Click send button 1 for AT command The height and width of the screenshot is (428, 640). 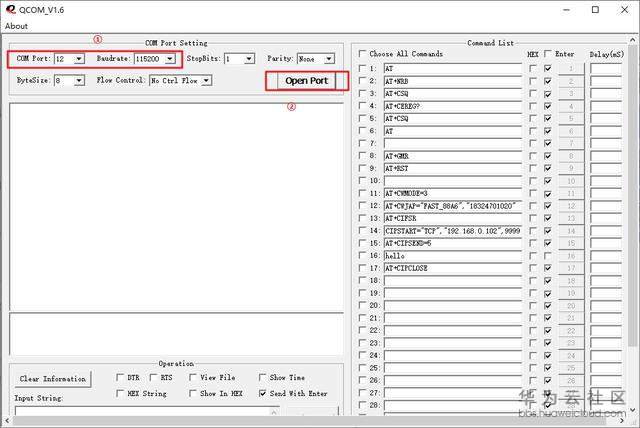571,69
